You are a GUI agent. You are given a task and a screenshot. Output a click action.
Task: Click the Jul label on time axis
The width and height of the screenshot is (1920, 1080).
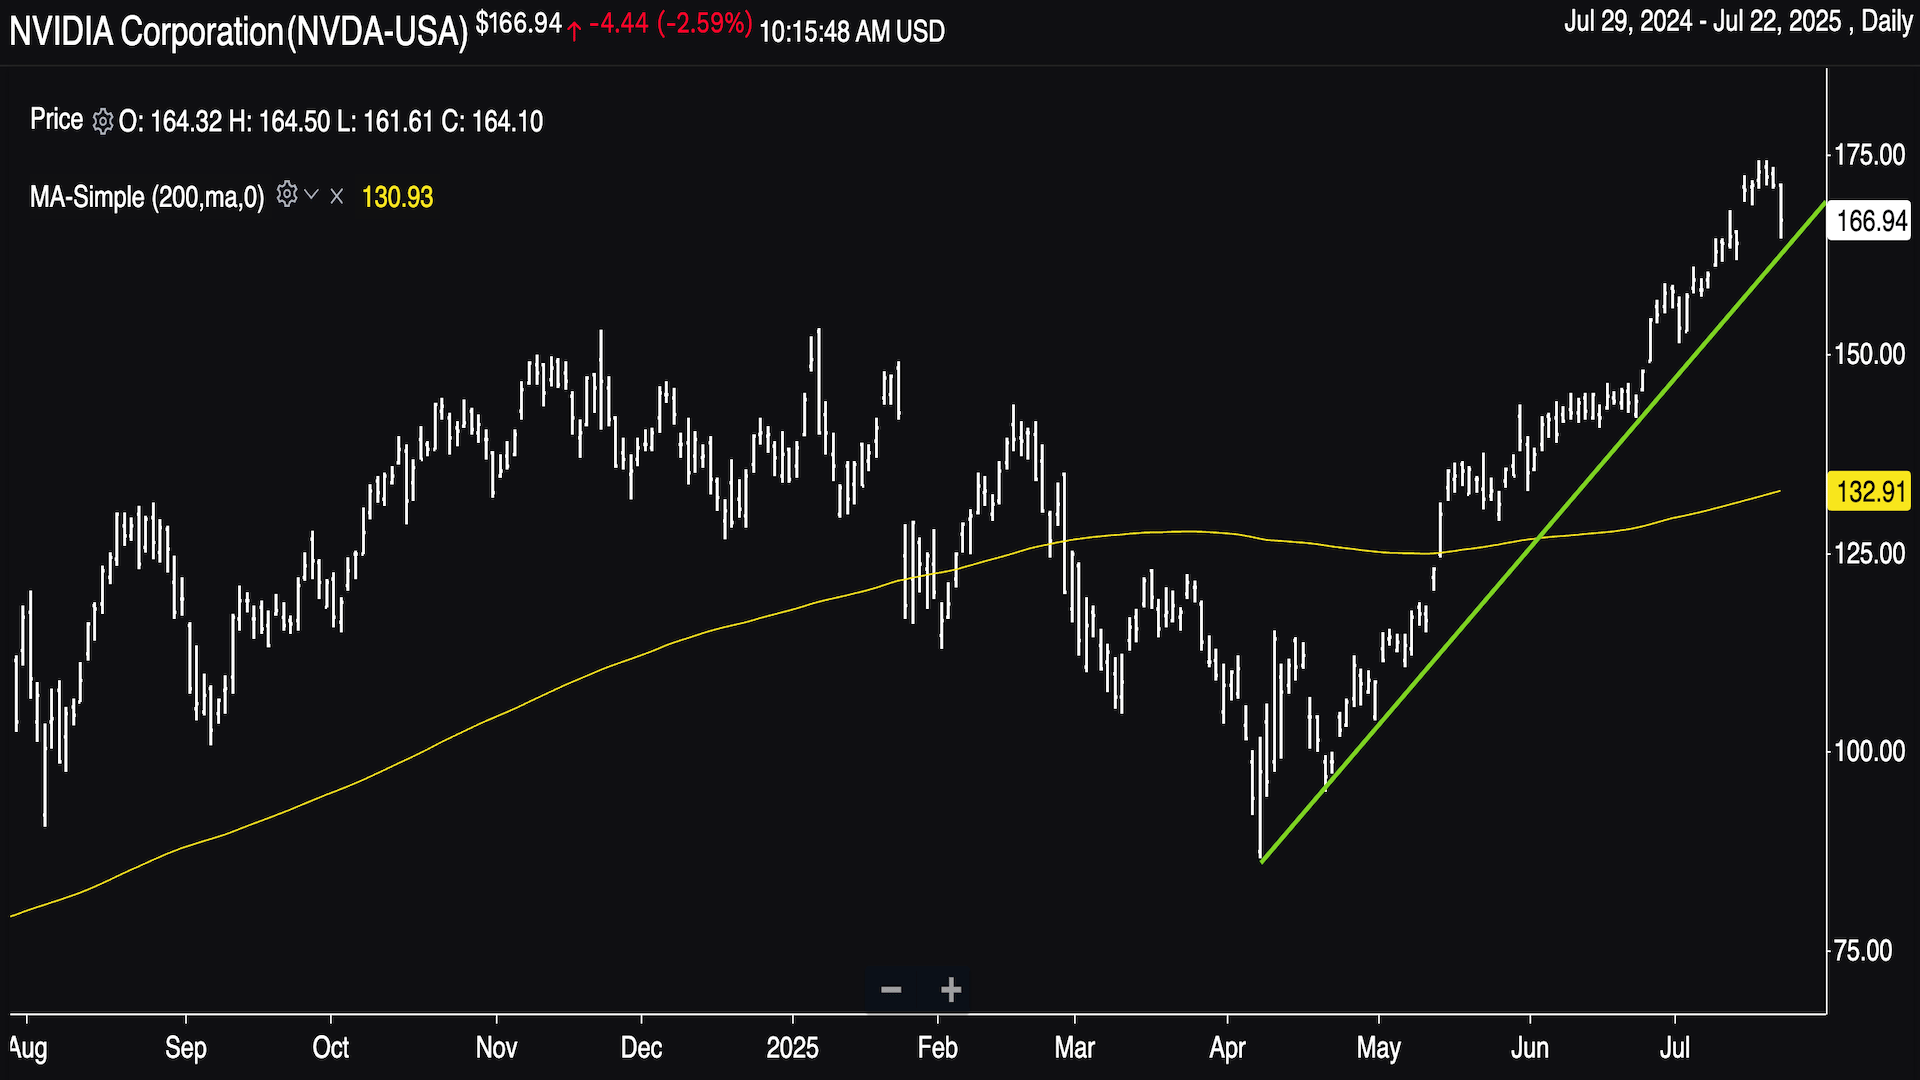coord(1675,1048)
